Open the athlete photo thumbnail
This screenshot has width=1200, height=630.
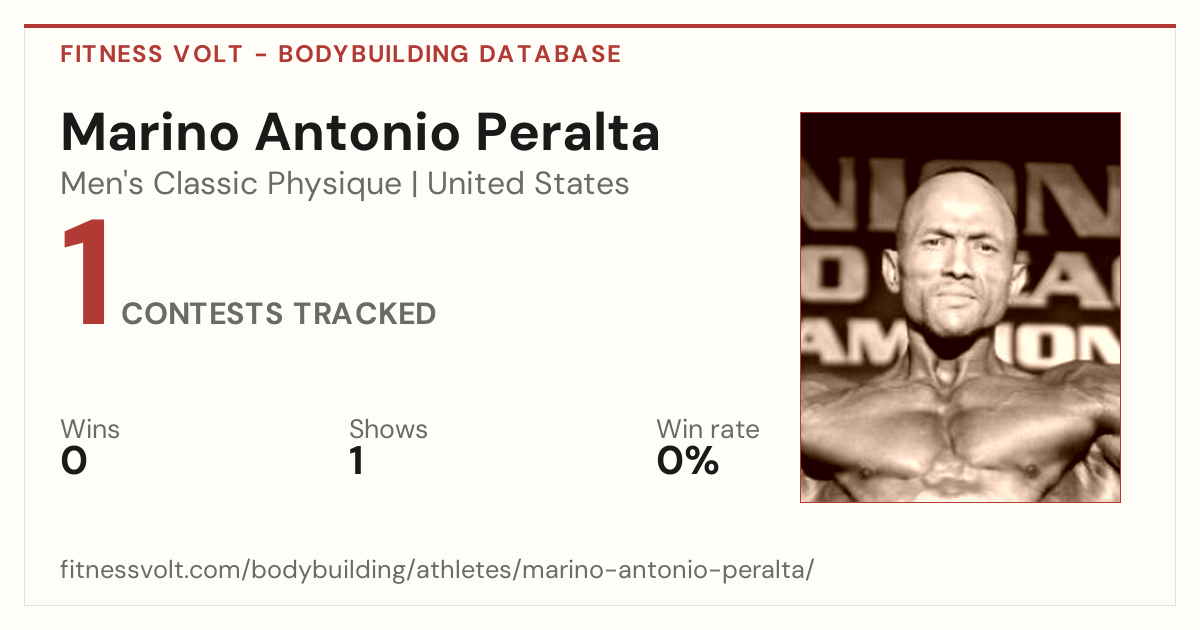click(960, 307)
